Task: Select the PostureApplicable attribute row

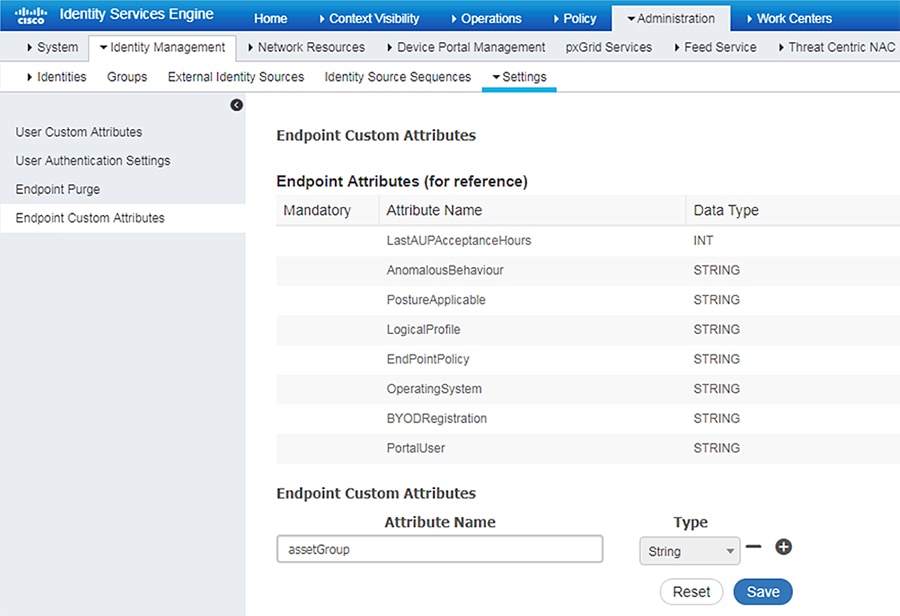Action: (x=588, y=300)
